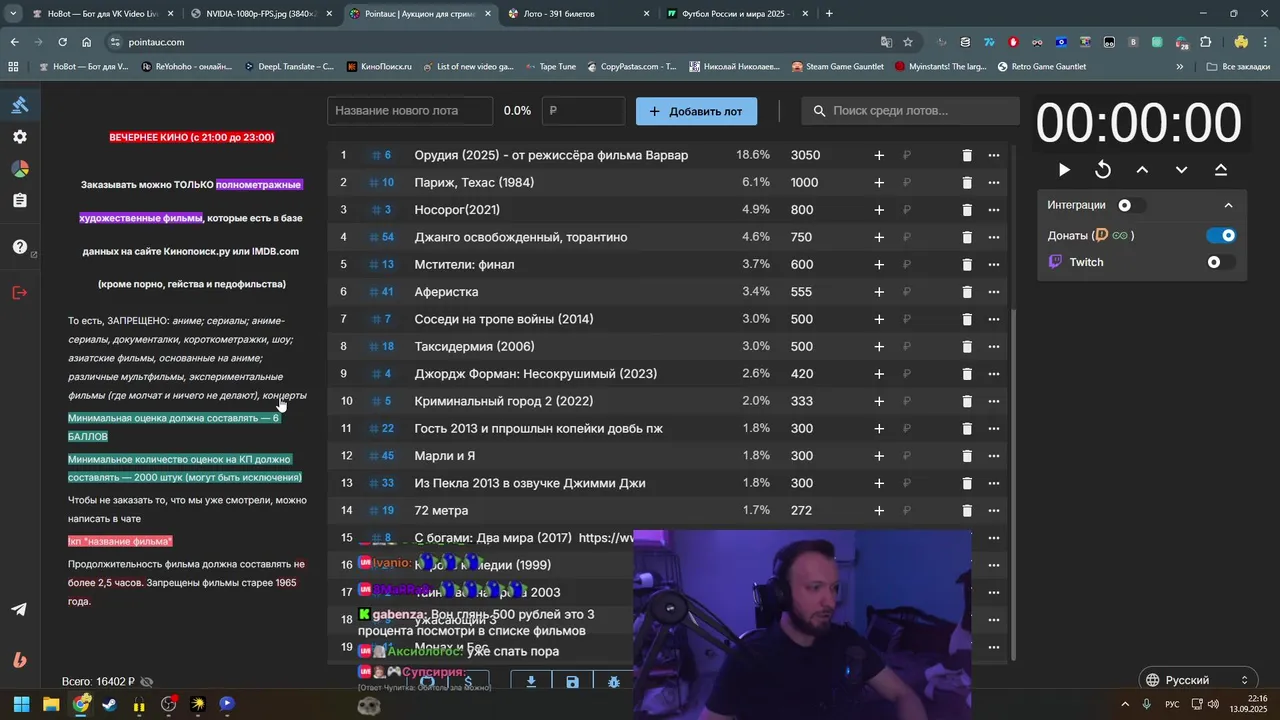Viewport: 1280px width, 720px height.
Task: Click the red logout icon in sidebar
Action: [20, 293]
